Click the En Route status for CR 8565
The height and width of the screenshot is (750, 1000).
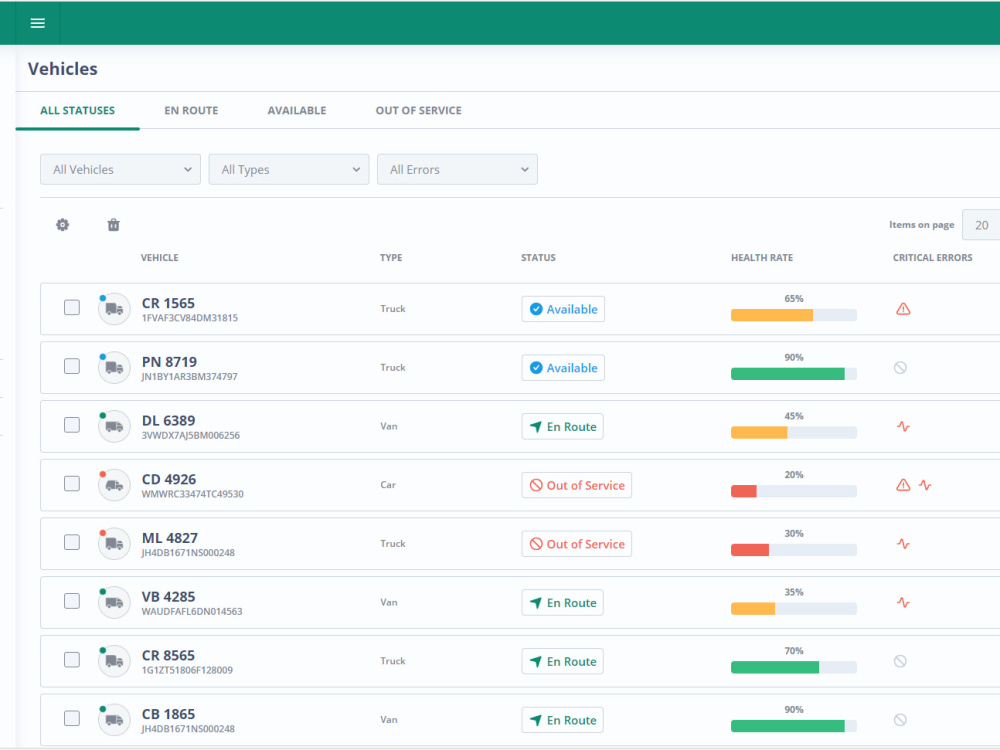pyautogui.click(x=562, y=661)
